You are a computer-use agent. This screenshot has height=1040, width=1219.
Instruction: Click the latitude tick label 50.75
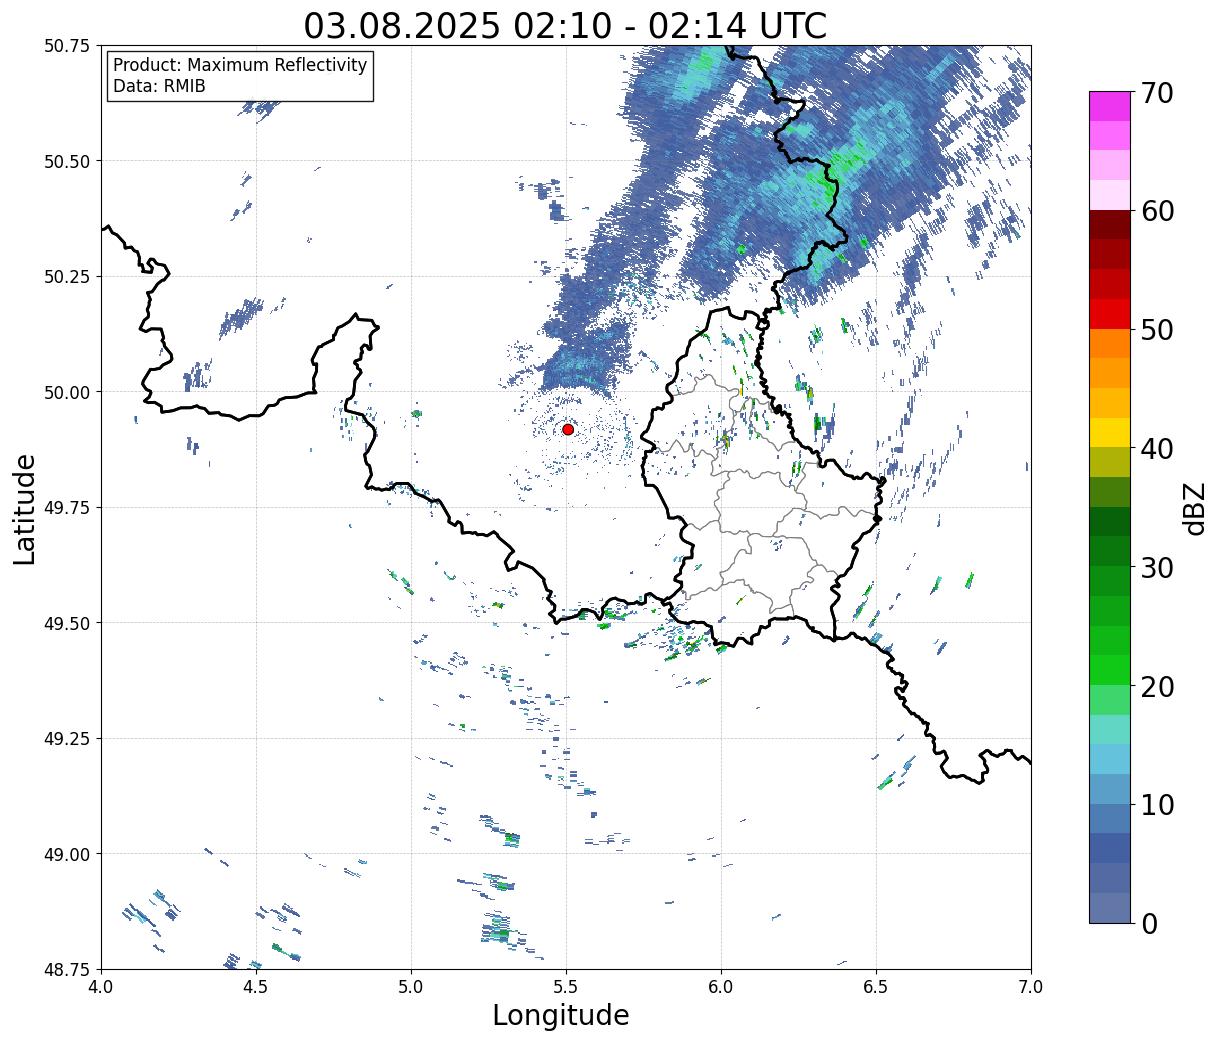67,46
